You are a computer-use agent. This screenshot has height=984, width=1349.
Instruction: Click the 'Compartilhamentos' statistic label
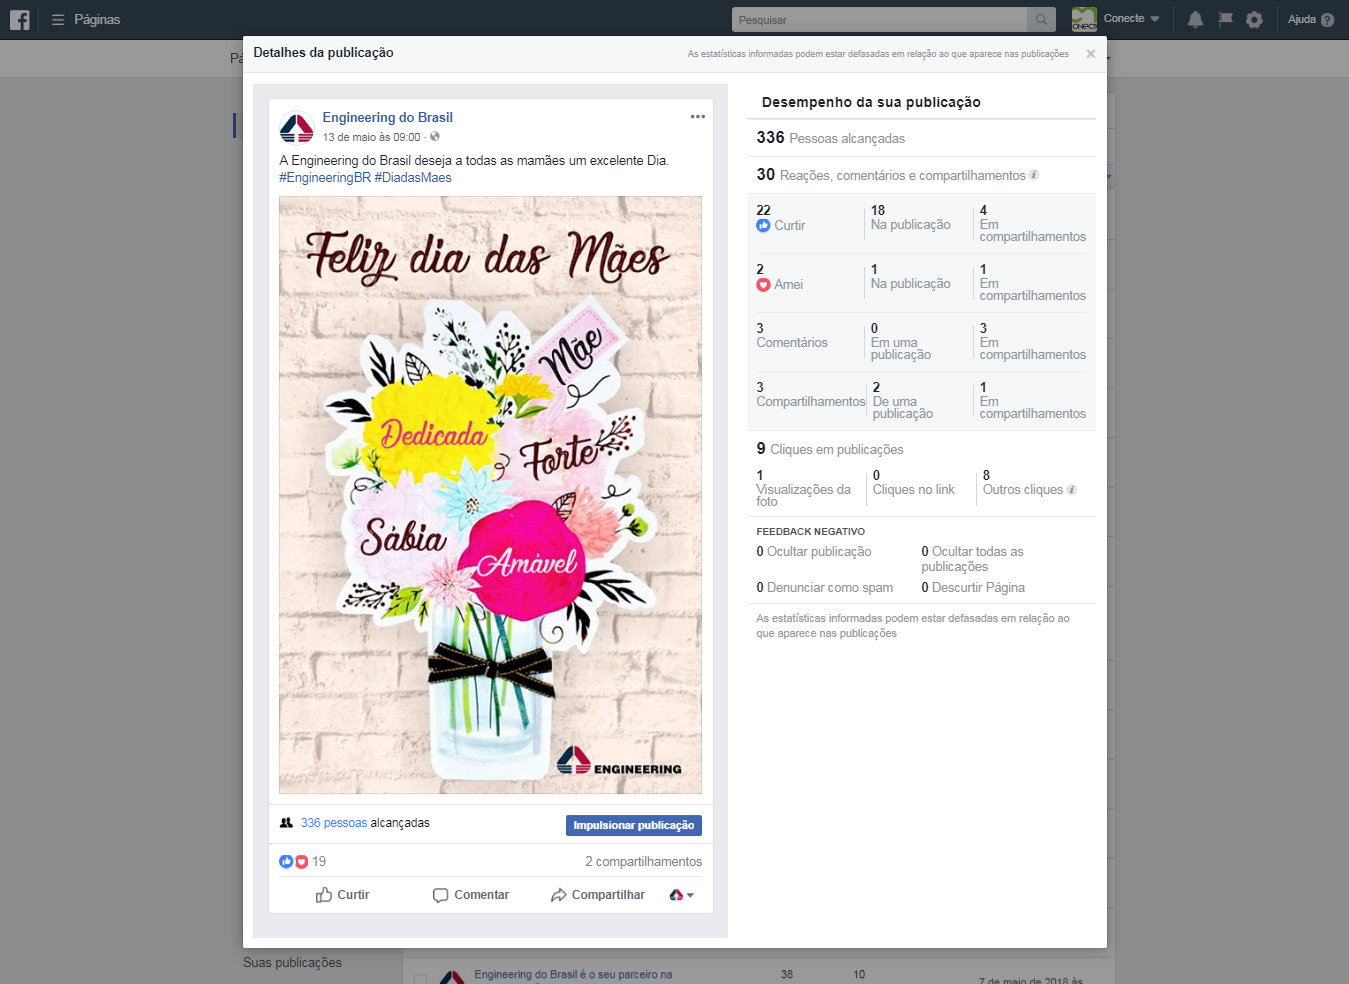811,402
